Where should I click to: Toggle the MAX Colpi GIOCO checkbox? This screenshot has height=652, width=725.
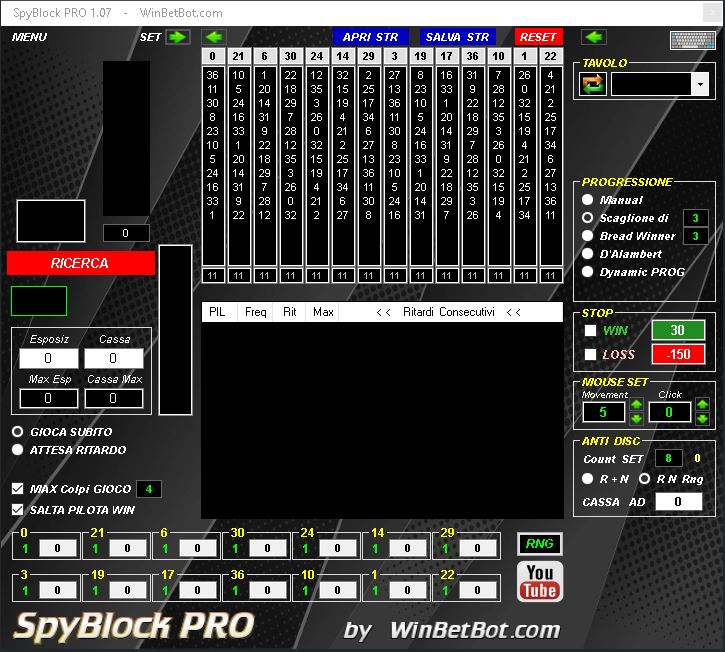[x=17, y=489]
